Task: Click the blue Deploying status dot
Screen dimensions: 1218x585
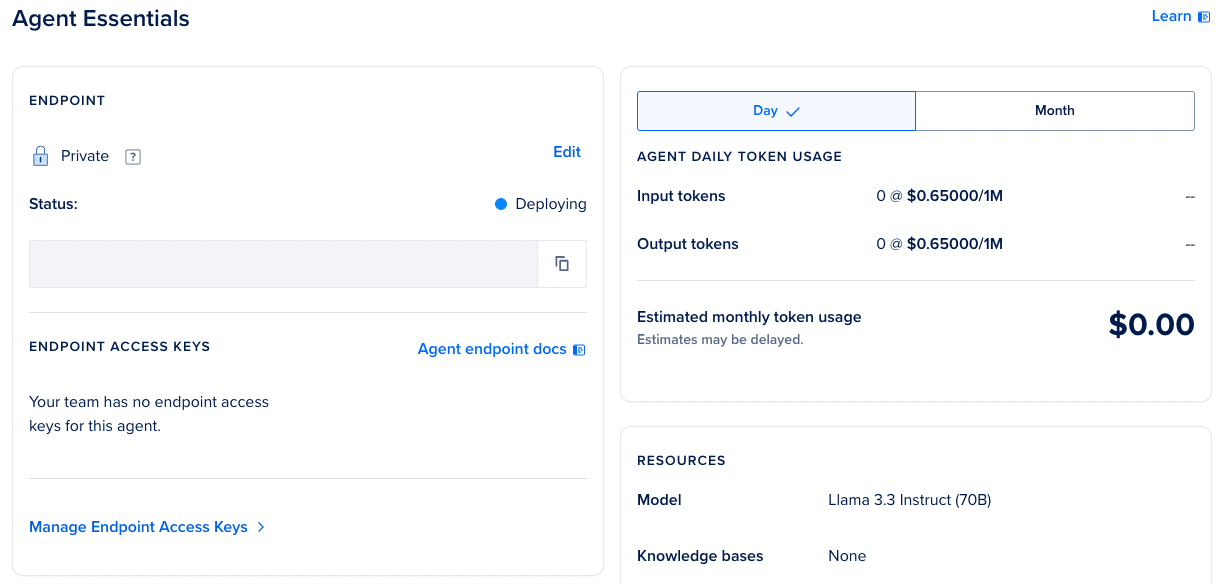Action: [x=501, y=204]
